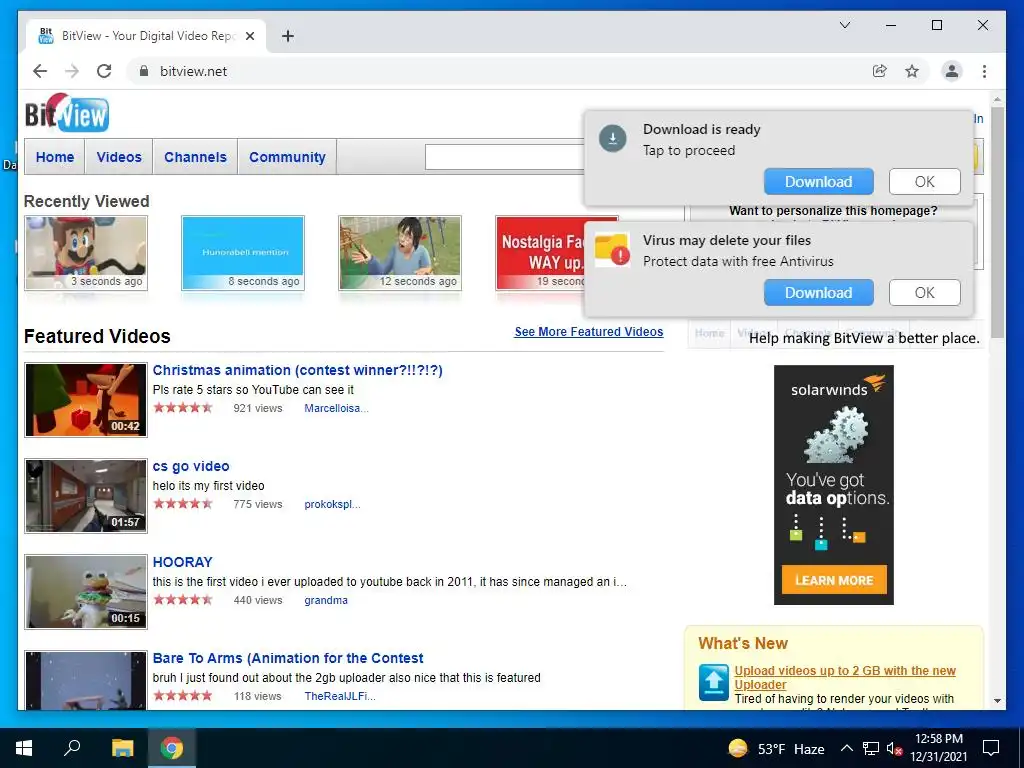Screen dimensions: 1024x768
Task: Open the thumbnail viewed 12 seconds ago
Action: pos(400,253)
